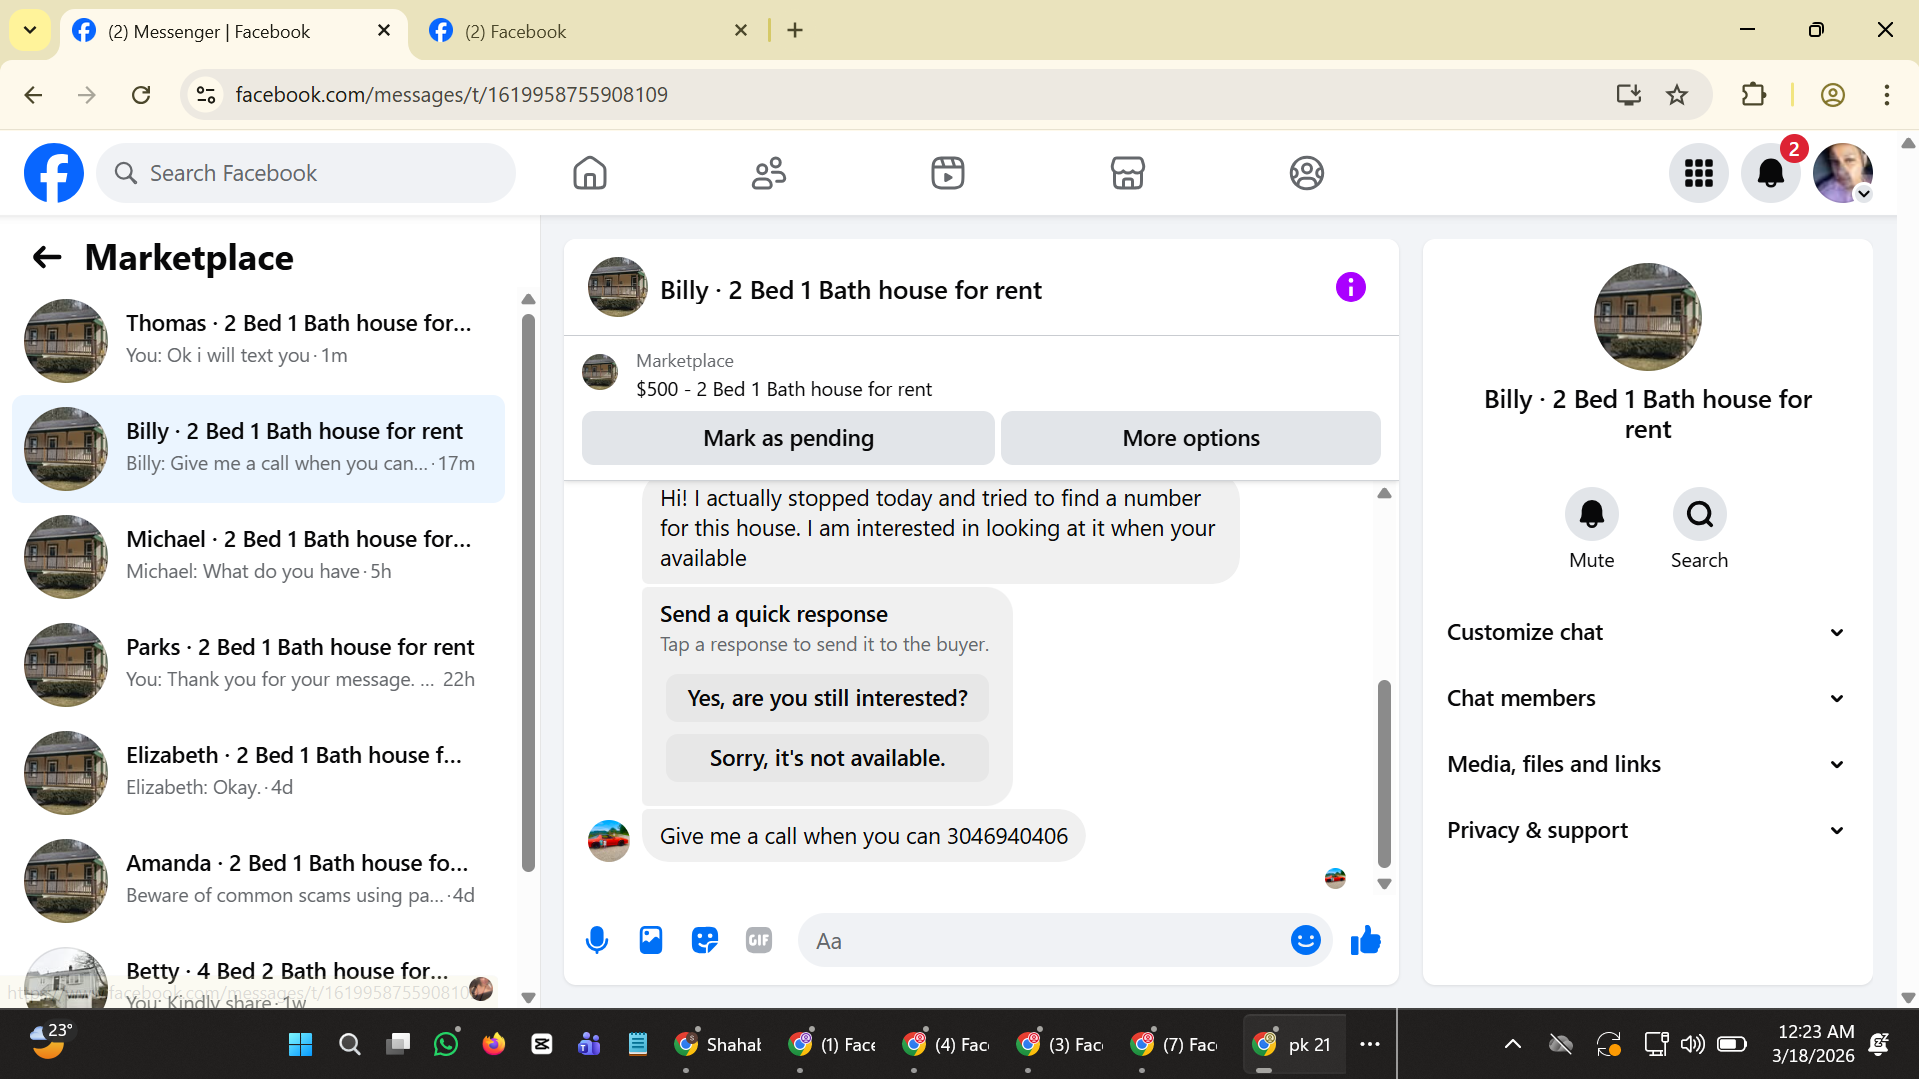Open Amanda's conversation
This screenshot has width=1919, height=1079.
coord(259,880)
